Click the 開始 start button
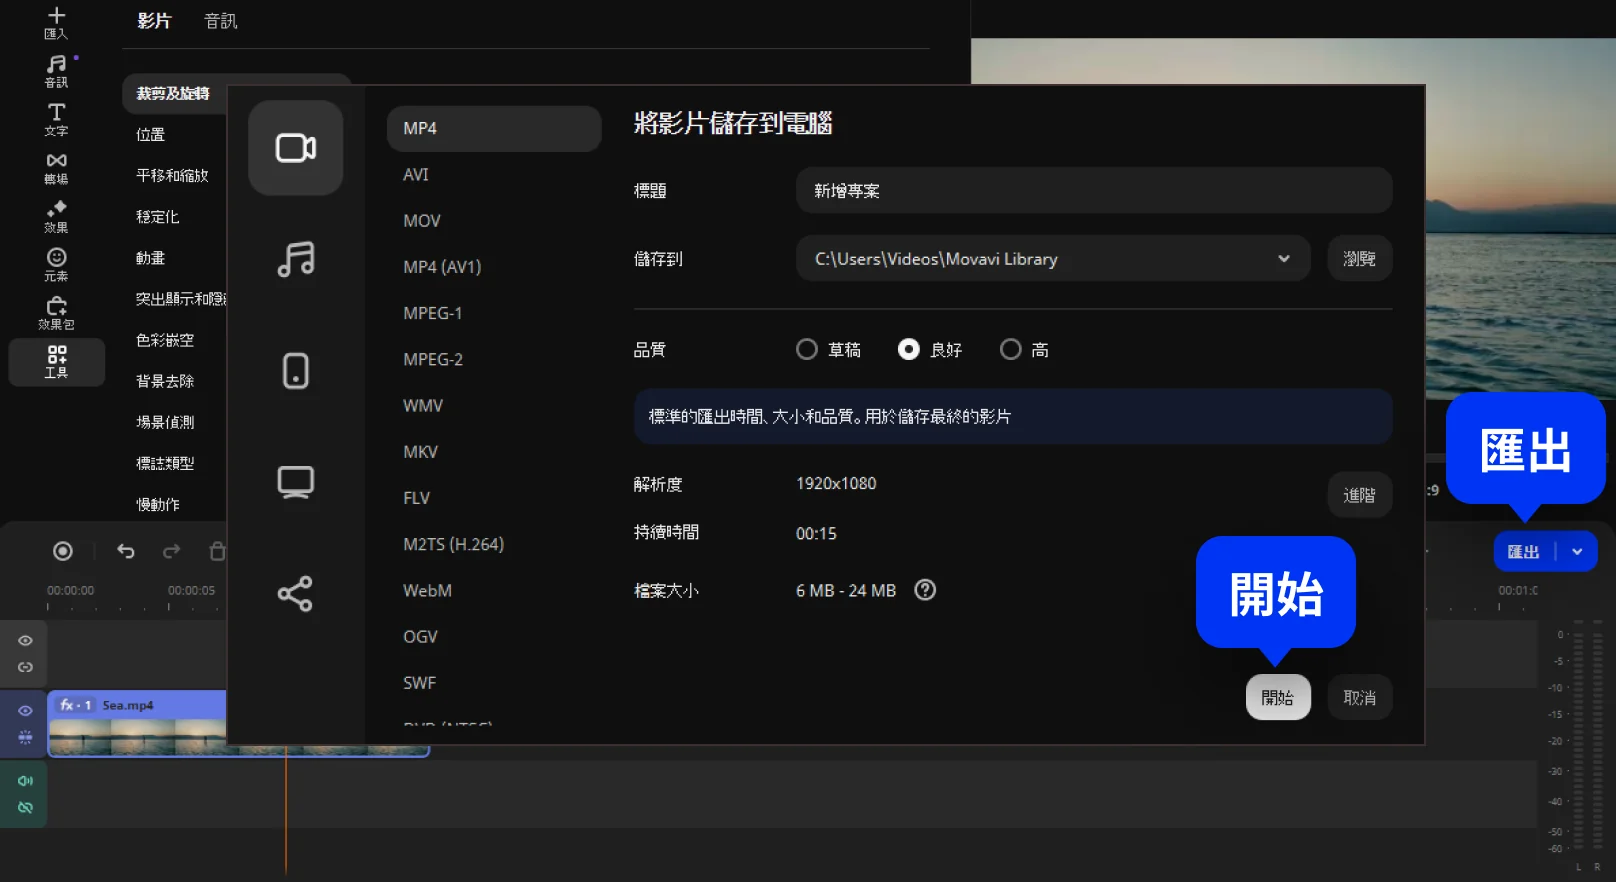 [x=1278, y=698]
